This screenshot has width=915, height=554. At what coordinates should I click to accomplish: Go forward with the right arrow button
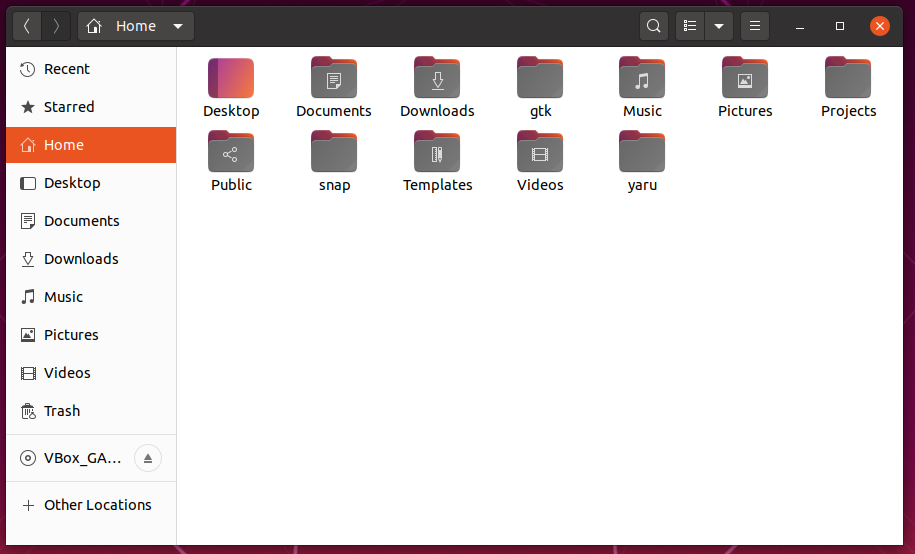[56, 26]
